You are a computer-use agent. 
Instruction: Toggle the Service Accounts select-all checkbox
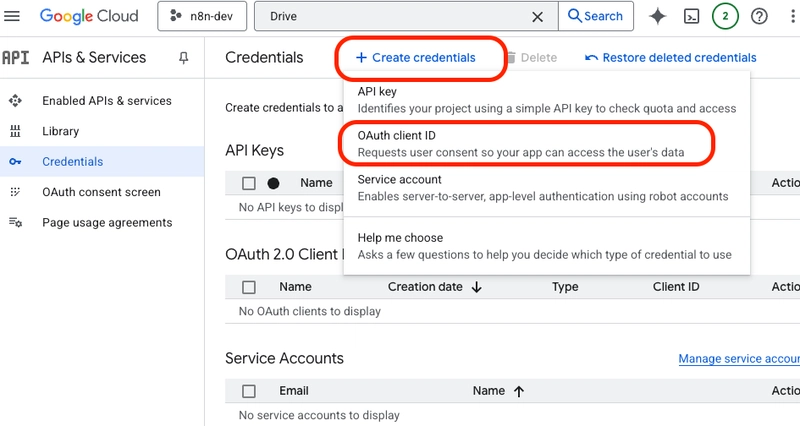click(249, 391)
